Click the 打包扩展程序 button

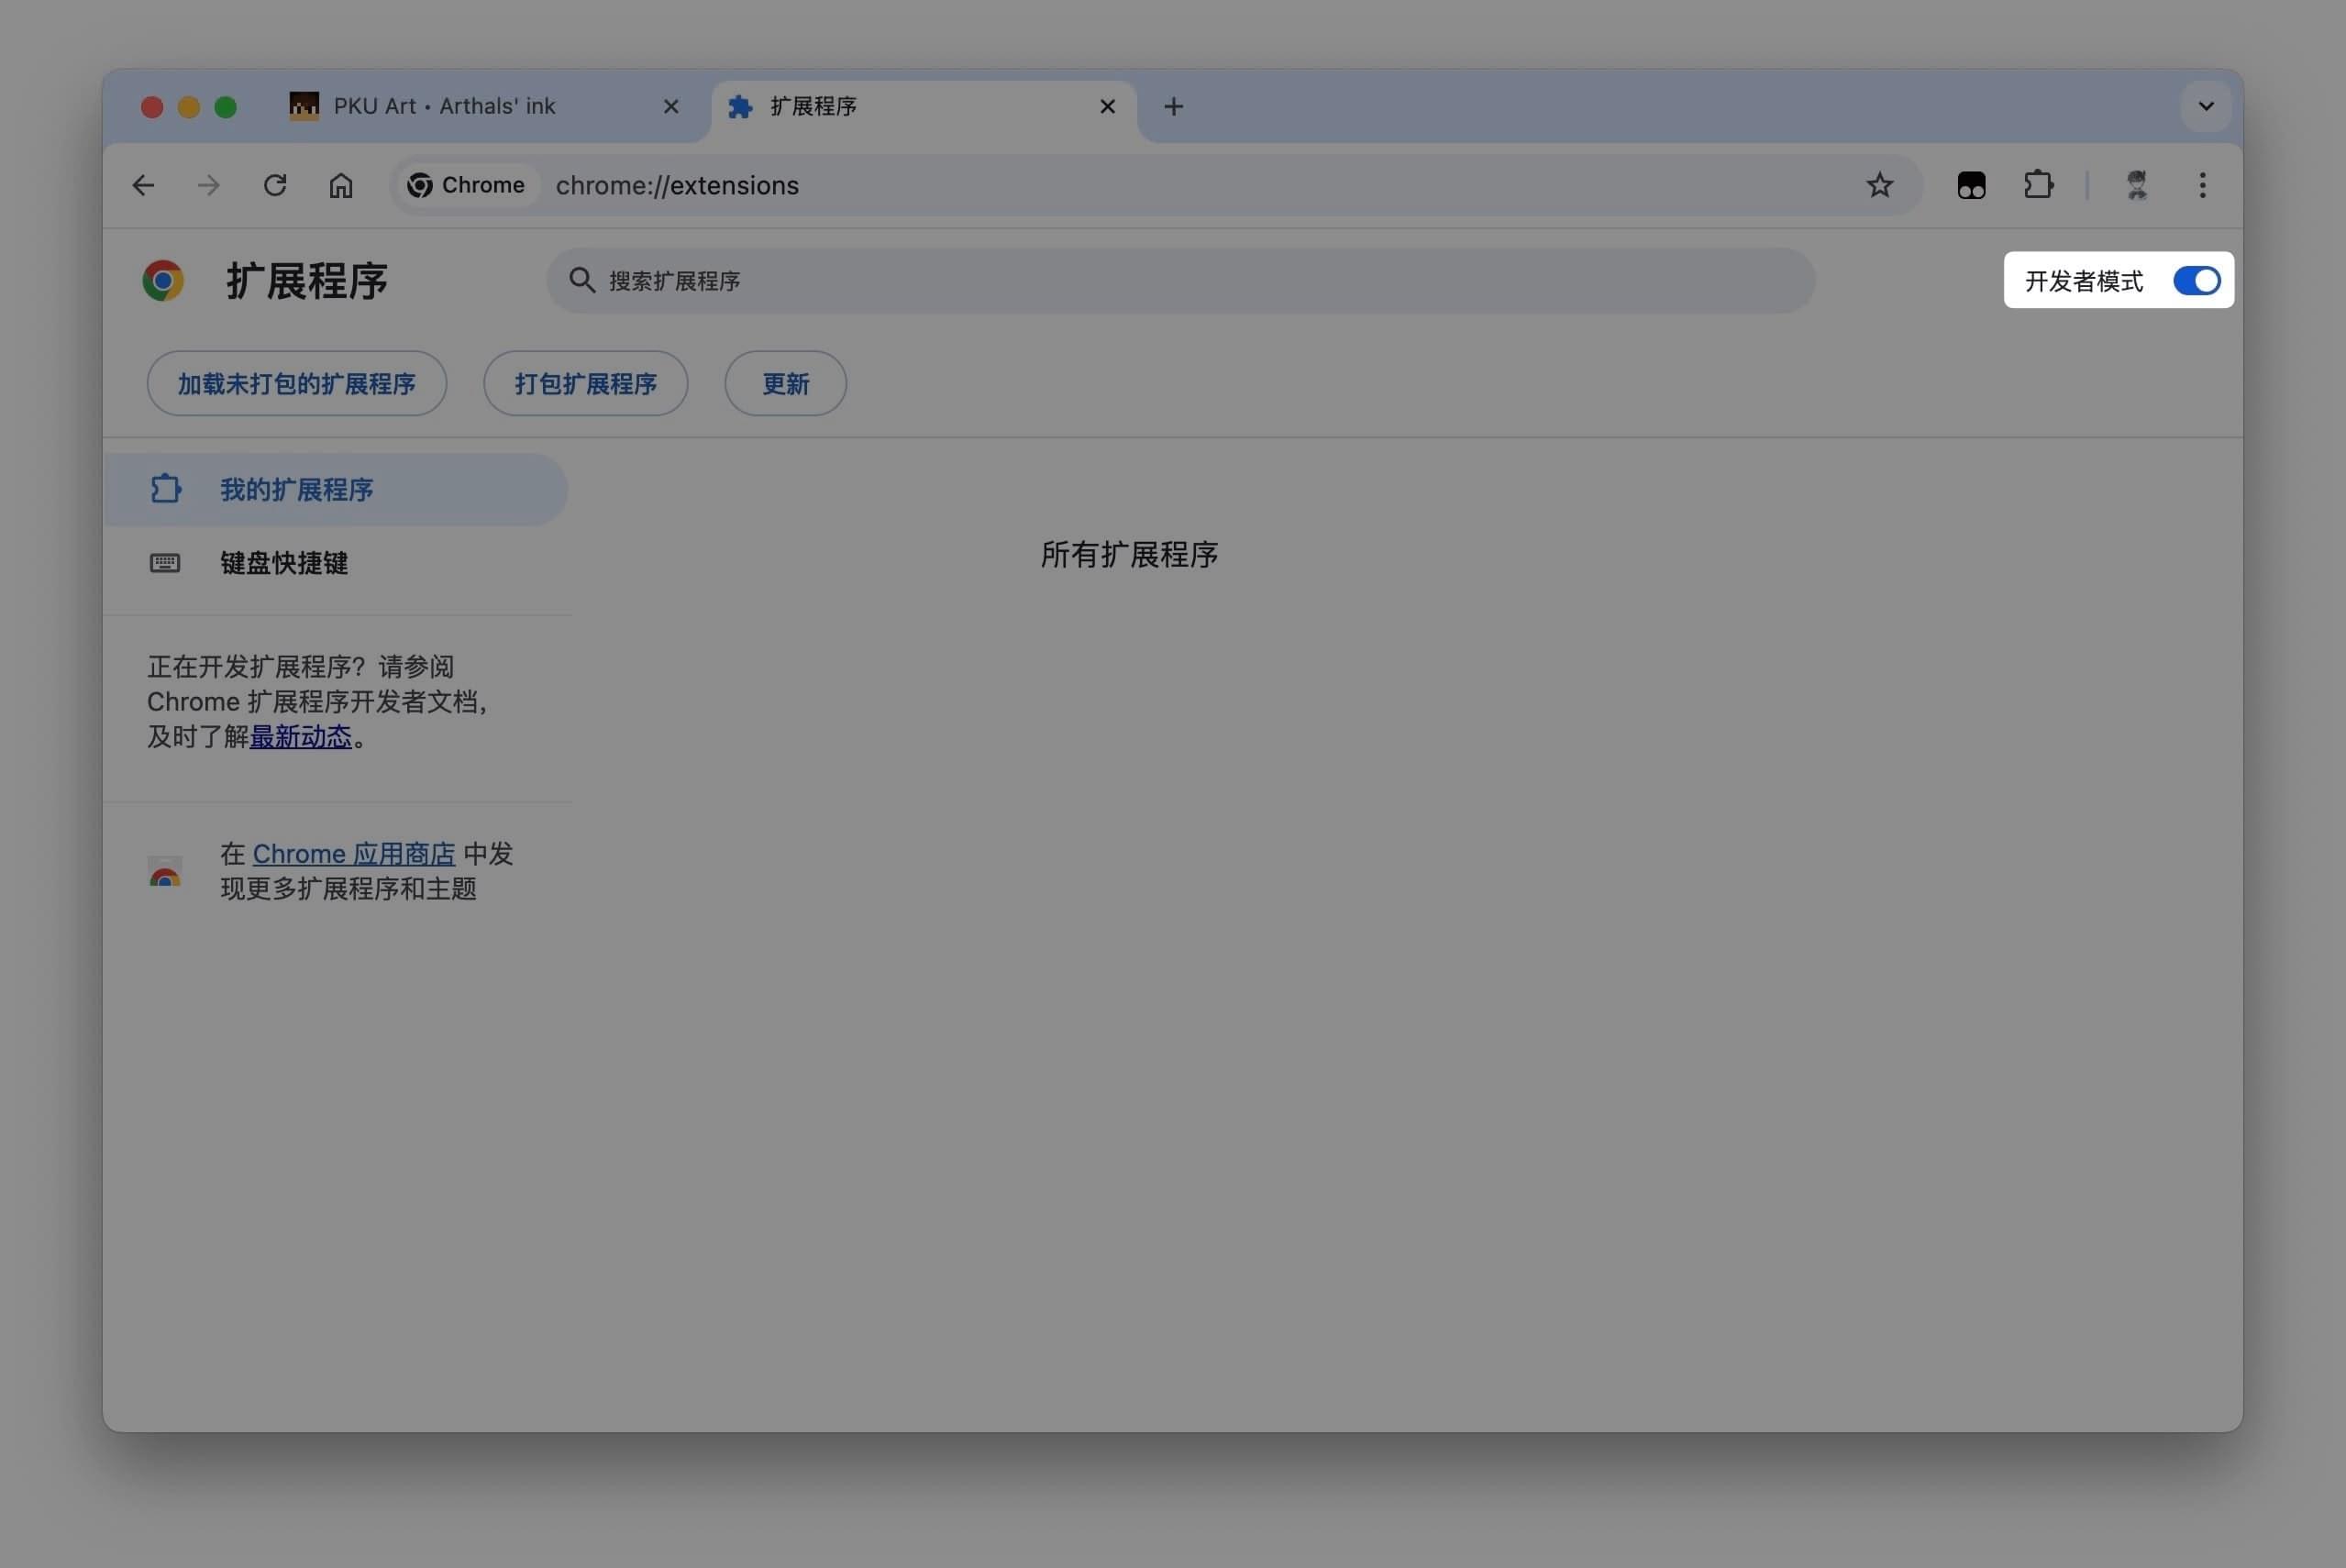pos(585,384)
